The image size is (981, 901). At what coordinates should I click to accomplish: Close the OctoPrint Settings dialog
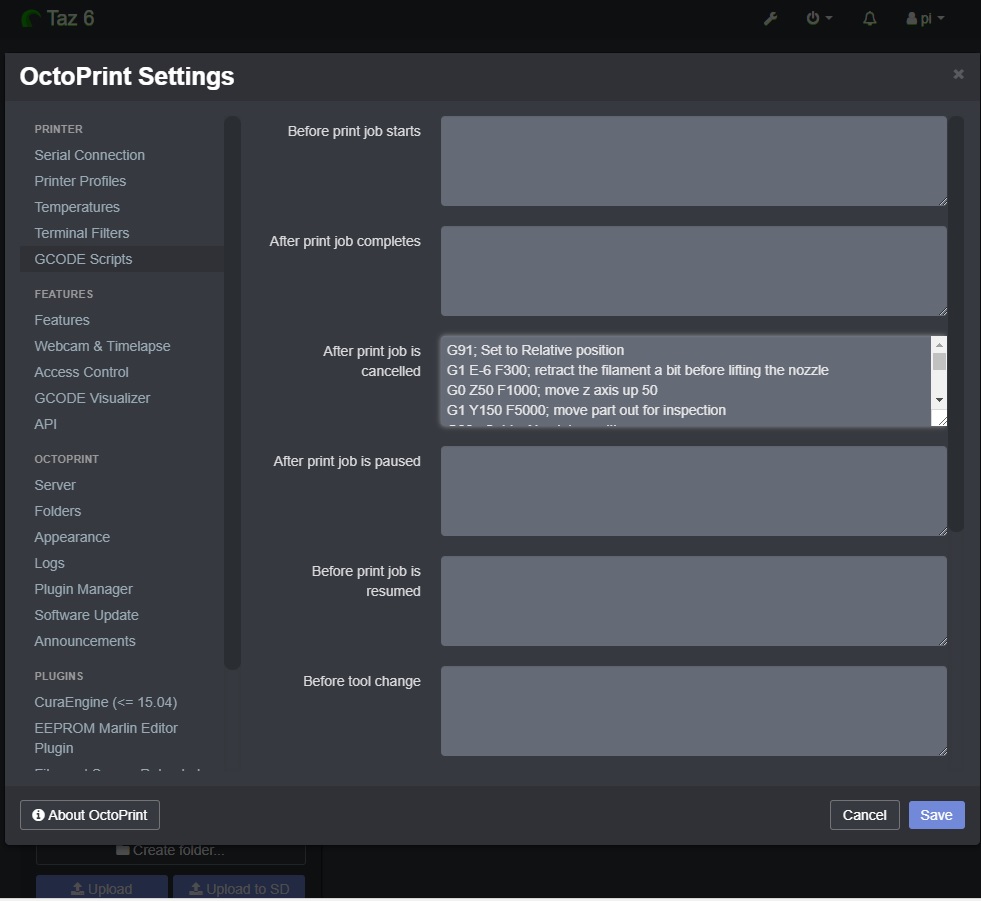coord(958,74)
